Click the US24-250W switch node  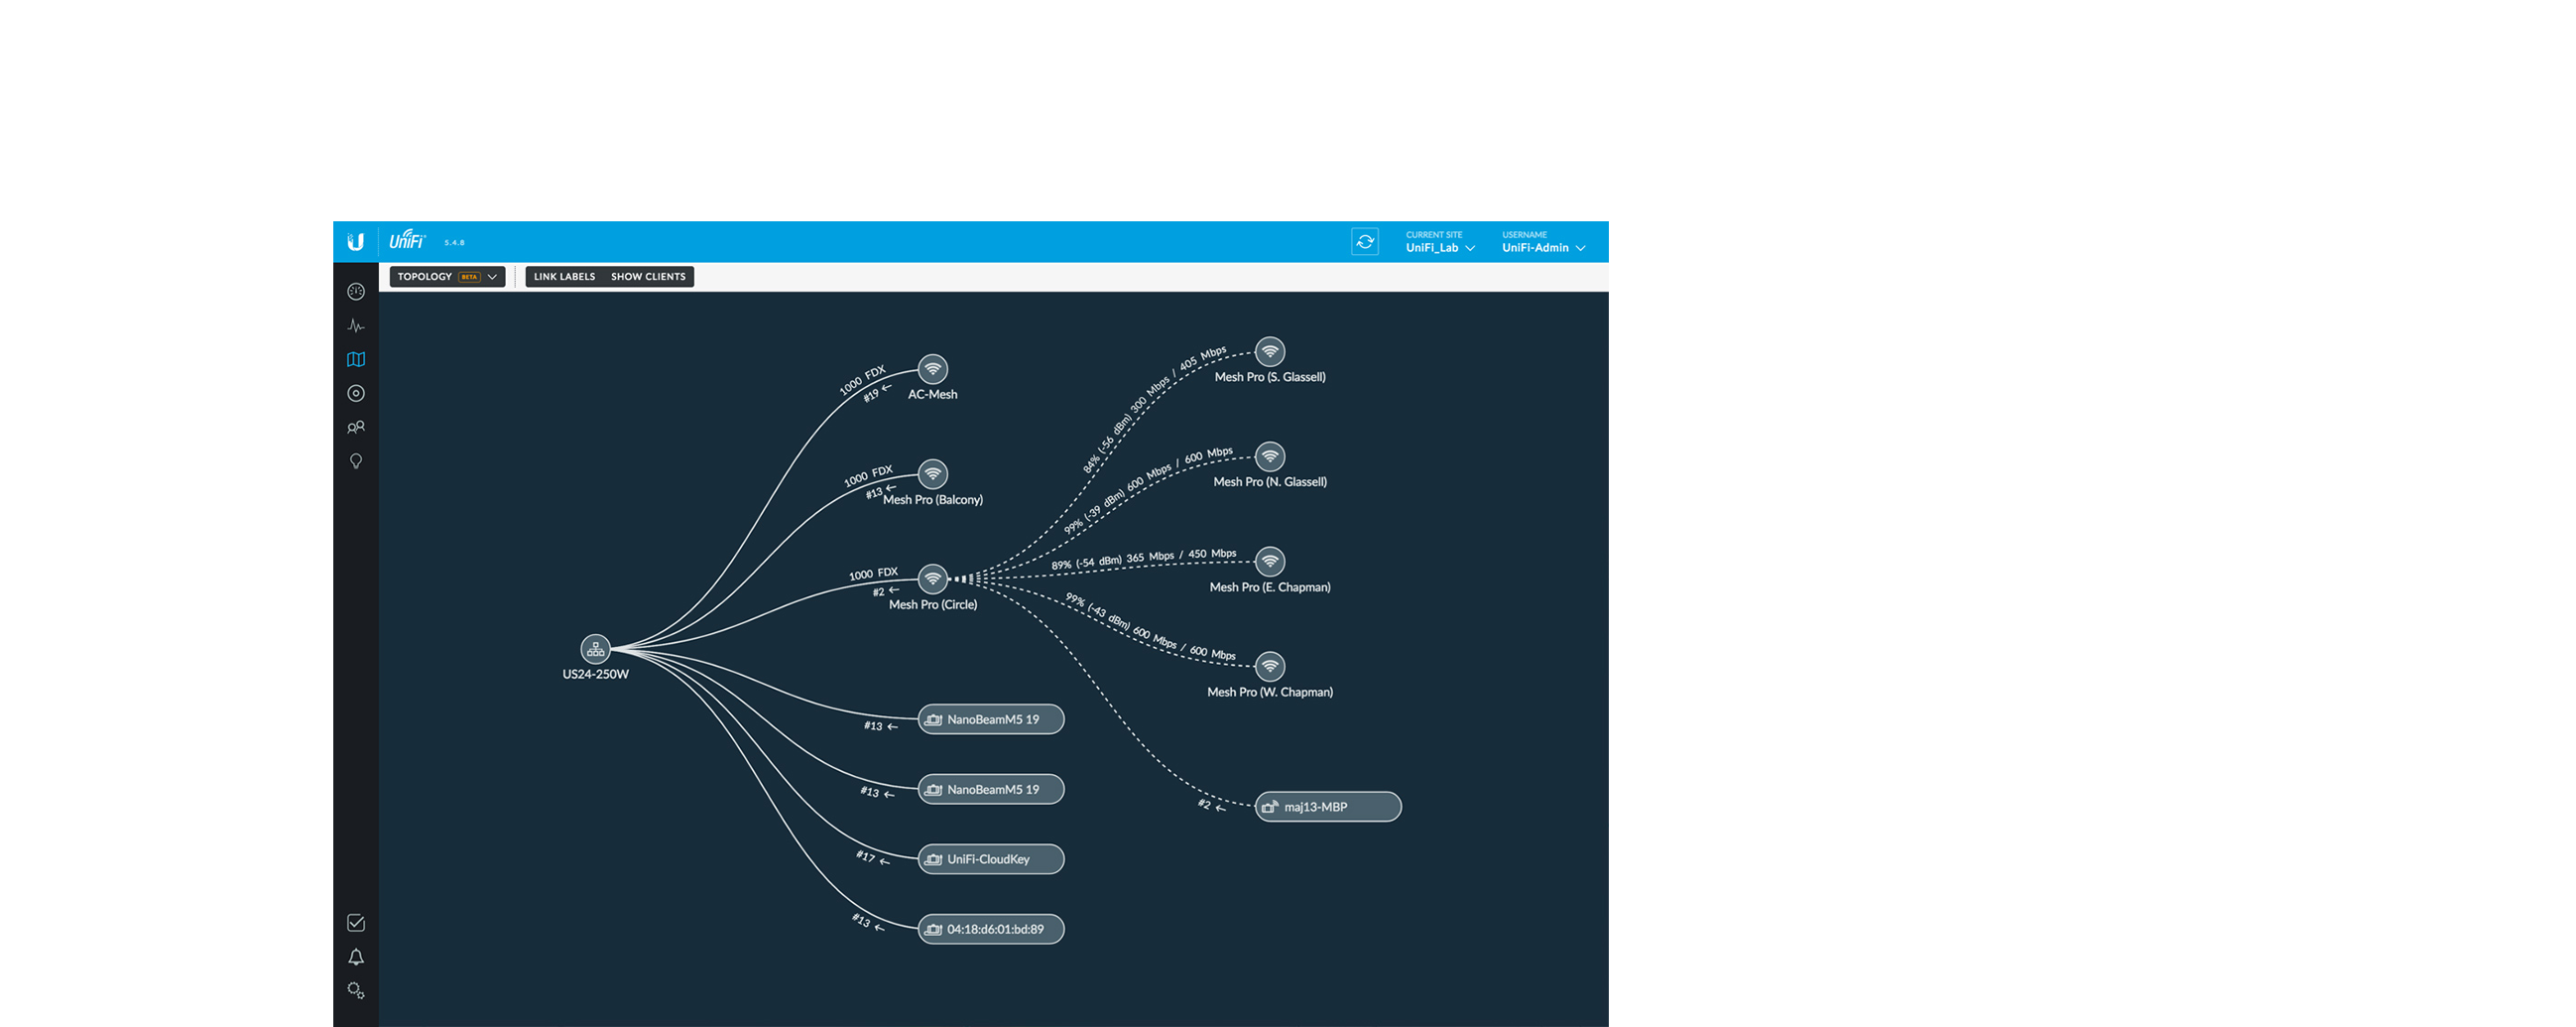click(x=595, y=649)
